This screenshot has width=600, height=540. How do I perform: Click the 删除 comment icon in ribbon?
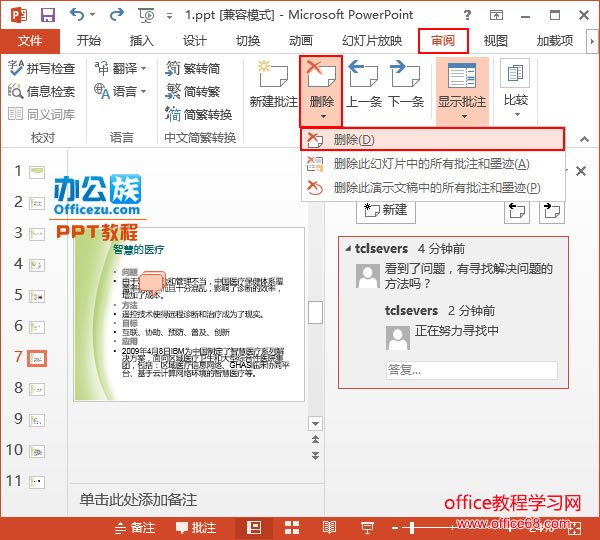coord(321,75)
